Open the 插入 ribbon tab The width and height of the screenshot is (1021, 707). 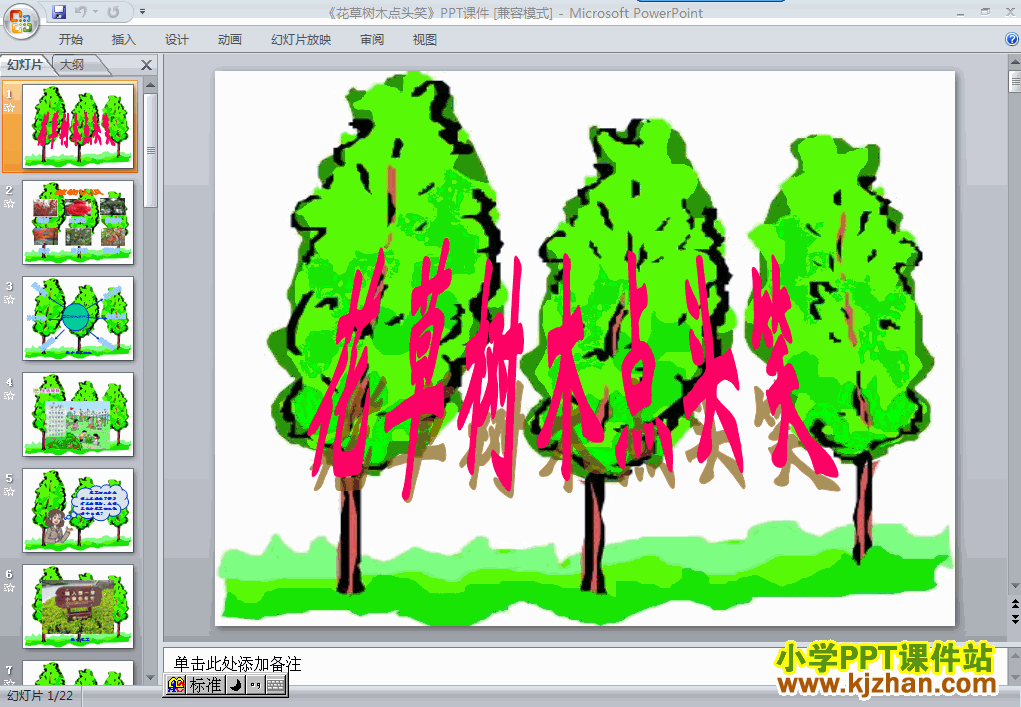[x=123, y=40]
